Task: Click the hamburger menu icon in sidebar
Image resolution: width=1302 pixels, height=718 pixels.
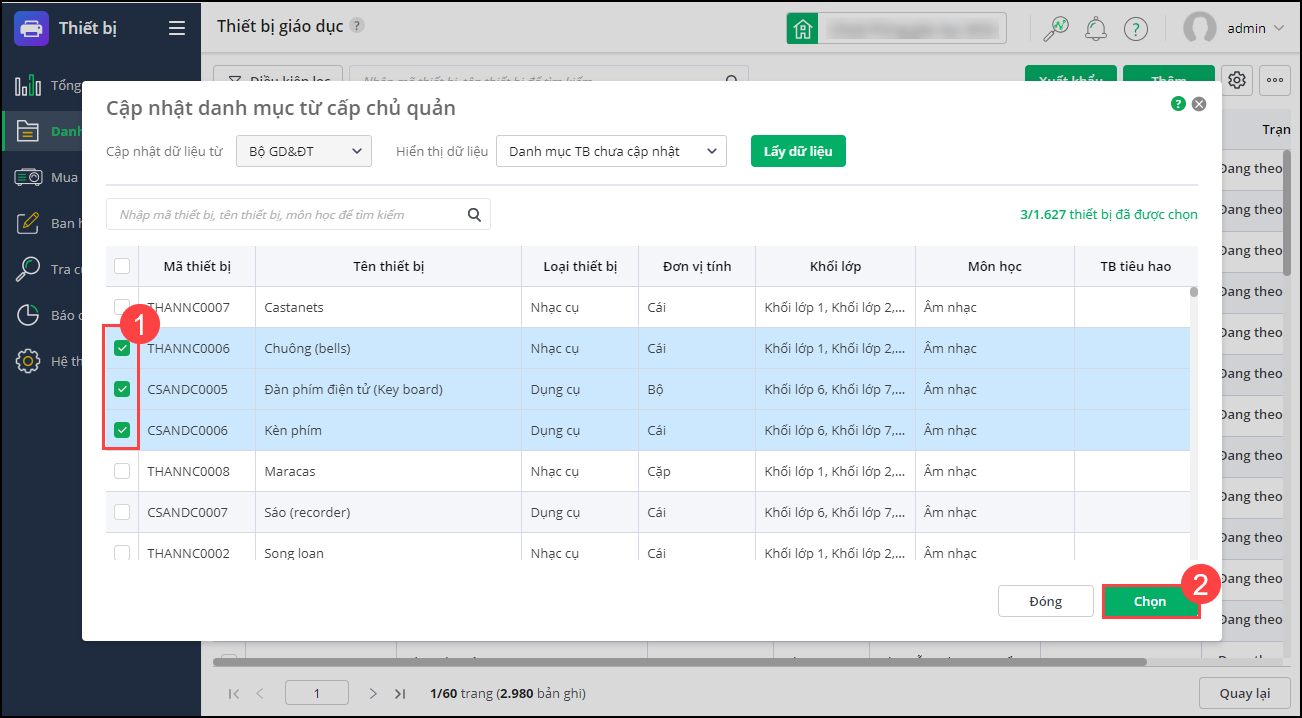Action: (177, 28)
